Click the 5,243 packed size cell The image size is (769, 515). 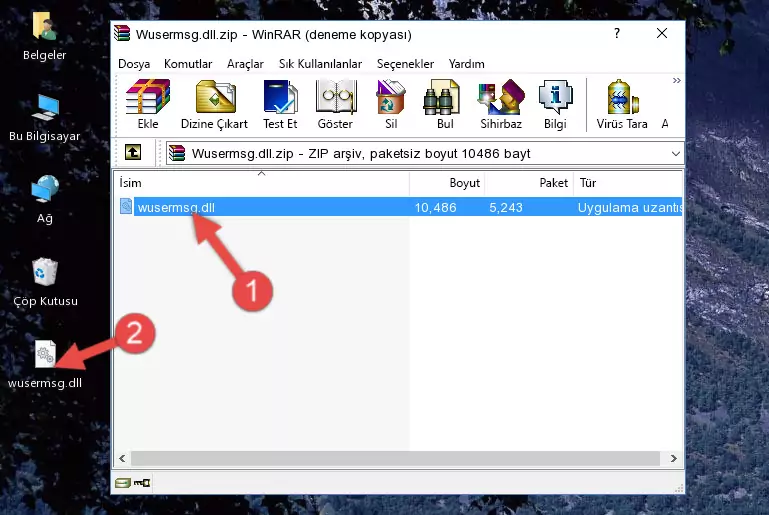[506, 207]
